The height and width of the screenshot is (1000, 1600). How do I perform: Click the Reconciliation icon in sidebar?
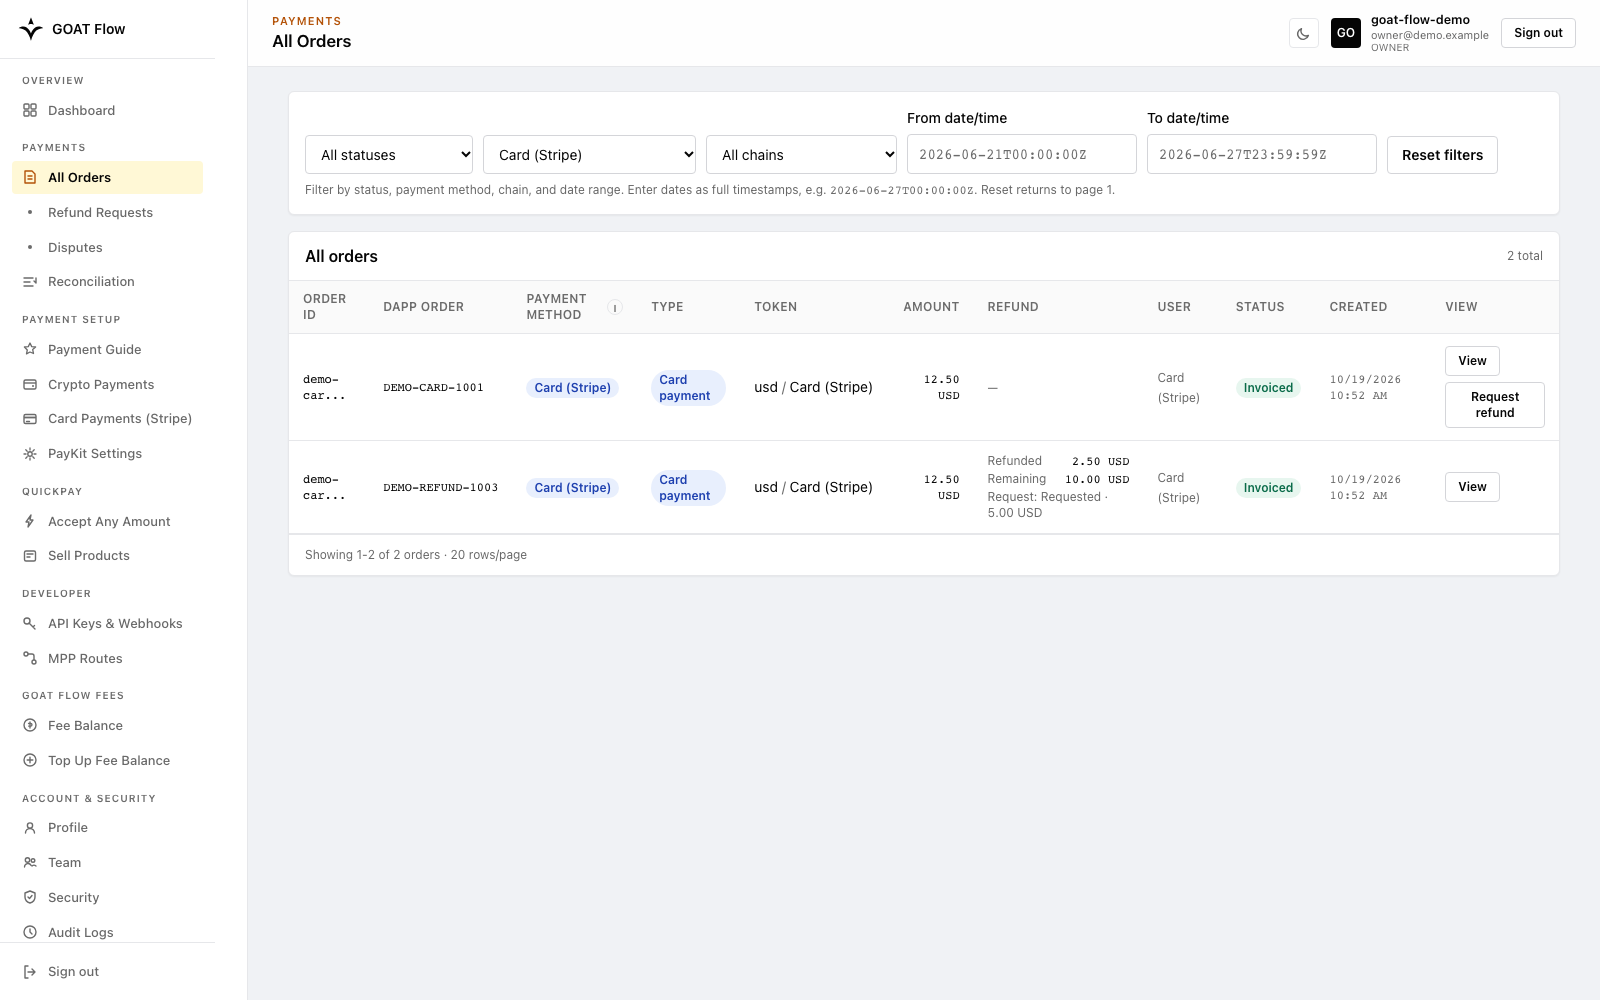click(30, 282)
